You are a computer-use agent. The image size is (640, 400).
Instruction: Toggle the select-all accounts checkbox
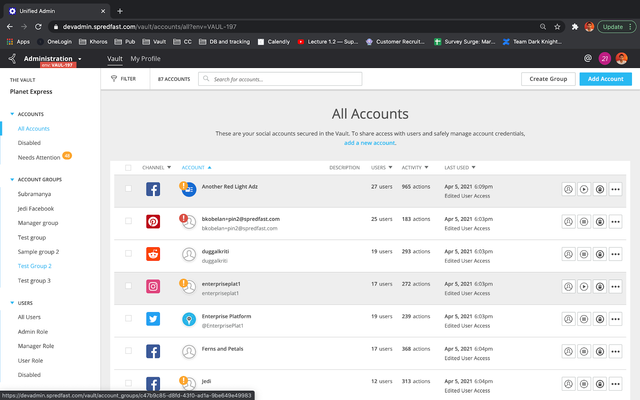tap(128, 168)
